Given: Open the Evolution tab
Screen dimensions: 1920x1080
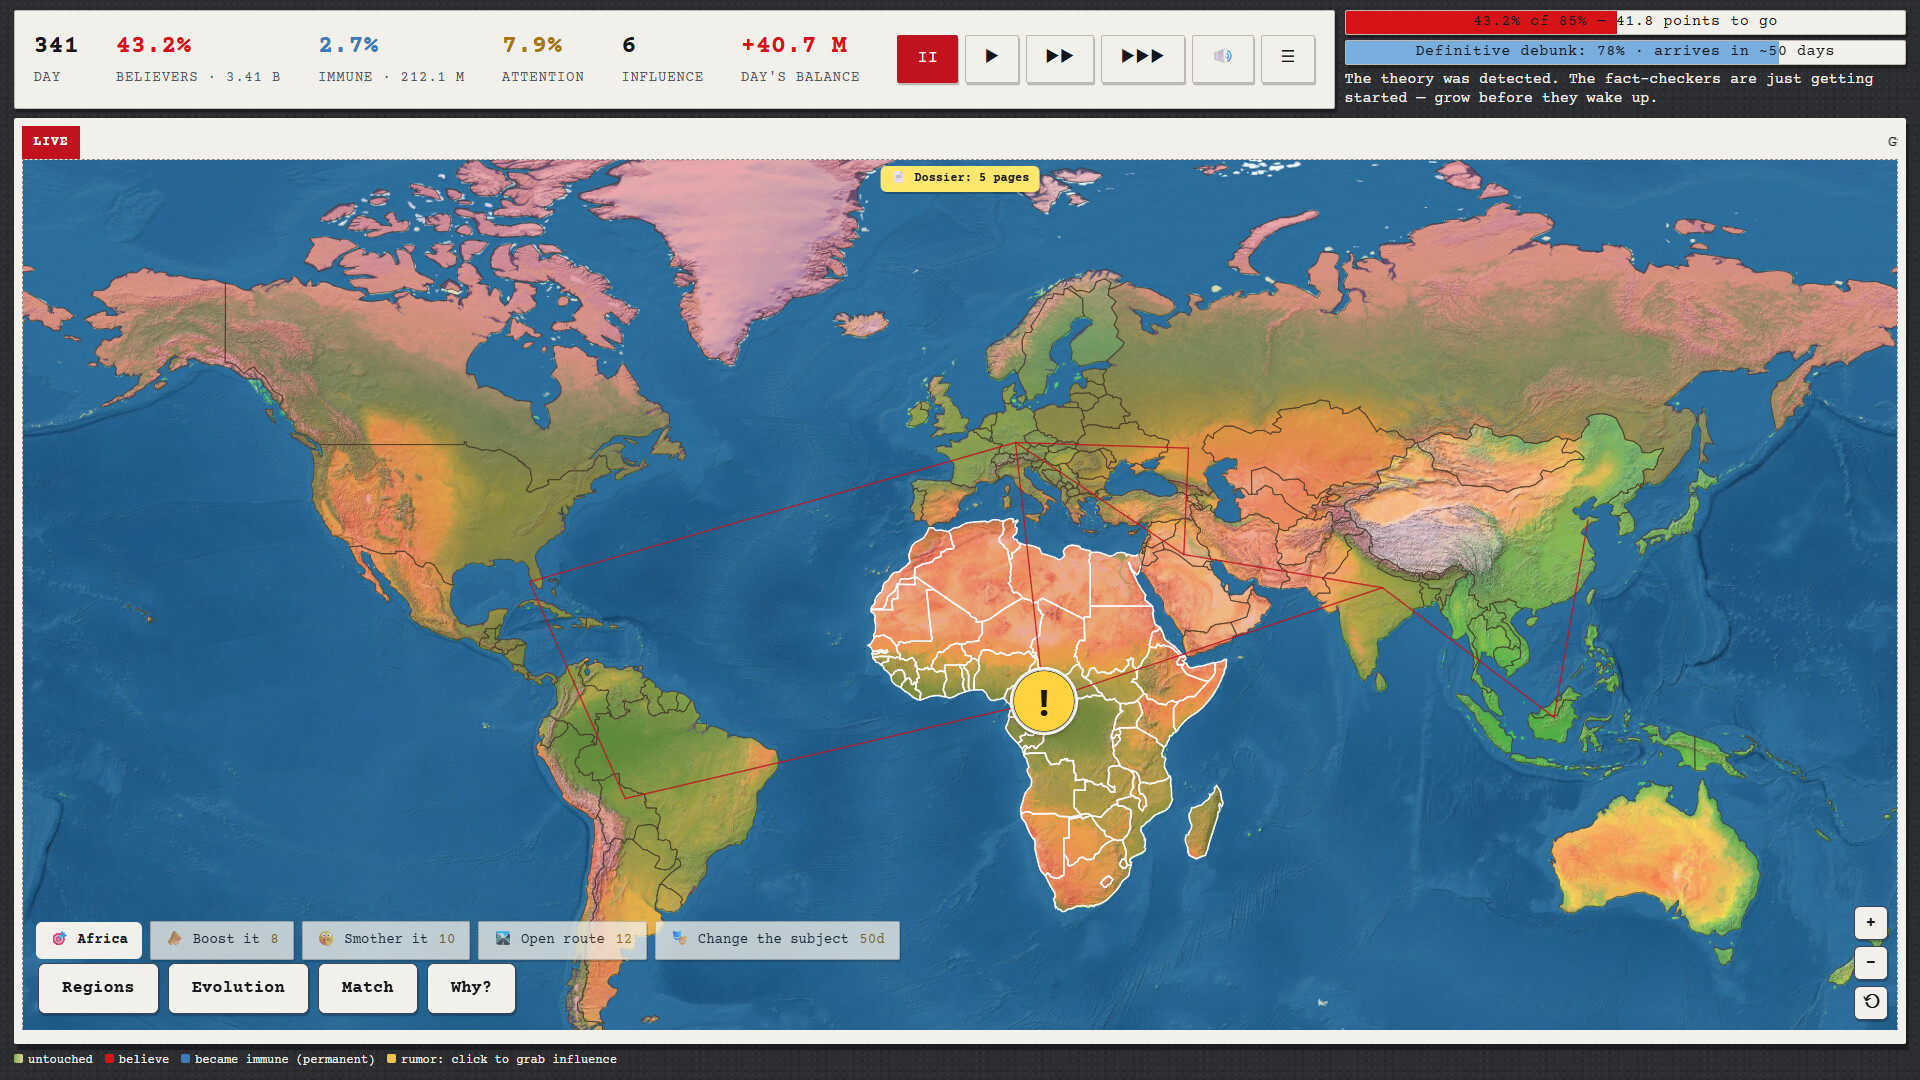Looking at the screenshot, I should [x=238, y=988].
